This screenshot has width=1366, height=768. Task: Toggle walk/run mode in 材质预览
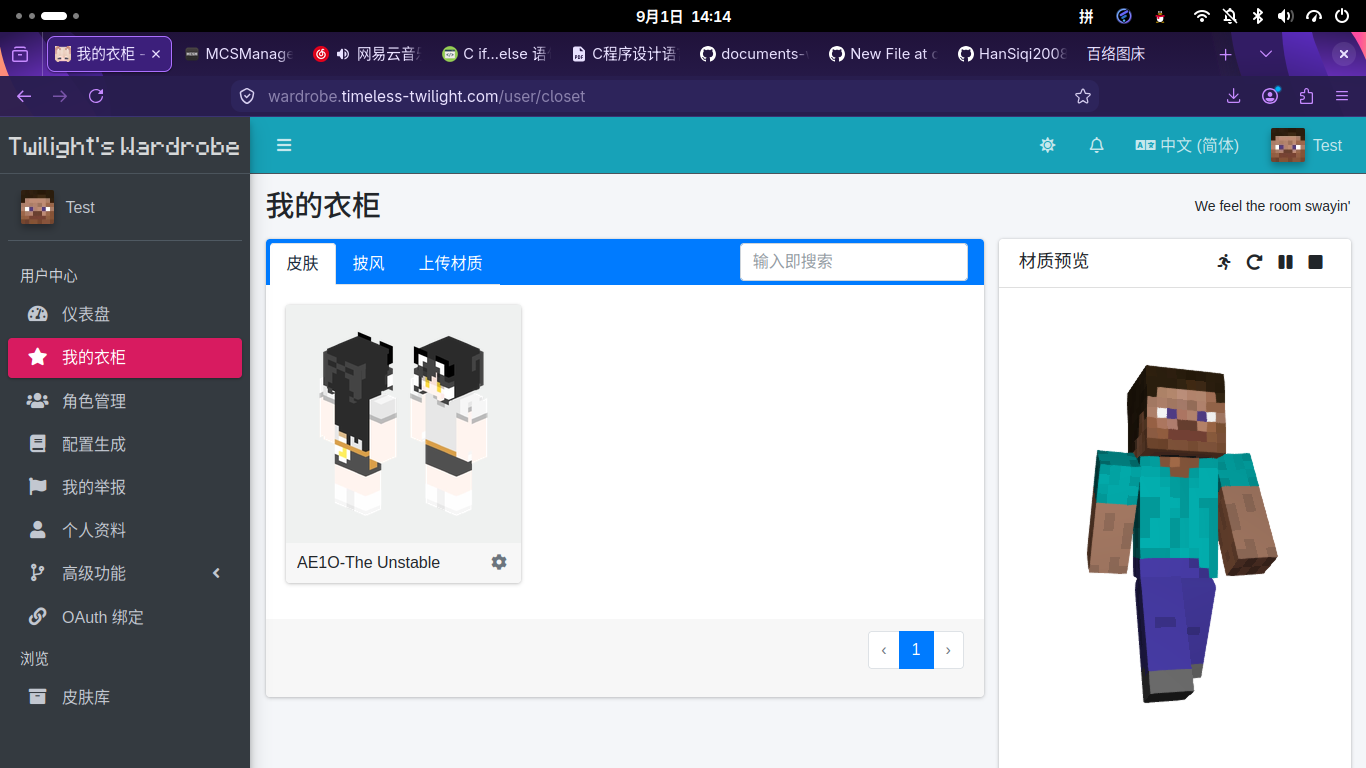(1224, 262)
